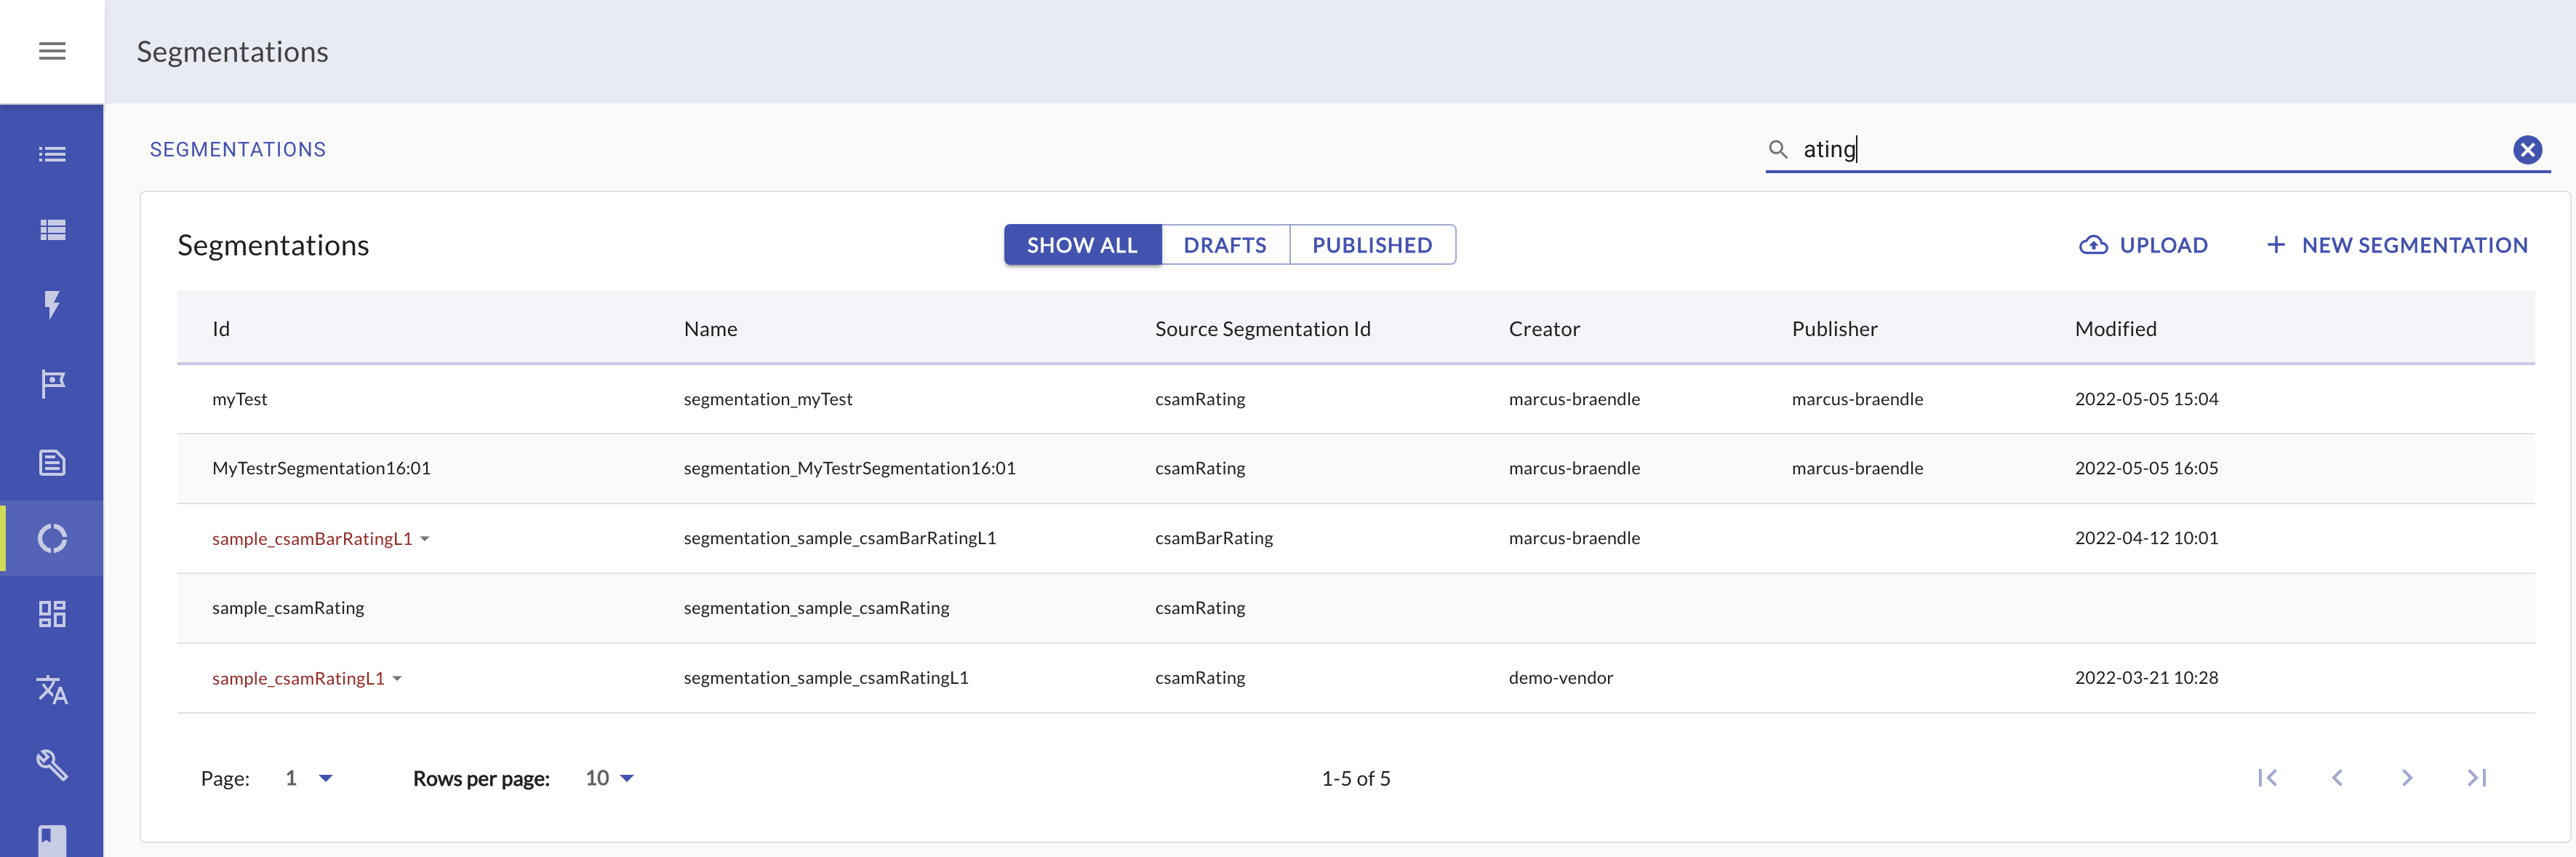Click the dashboard widgets sidebar icon
Screen dimensions: 2576x857
[52, 614]
